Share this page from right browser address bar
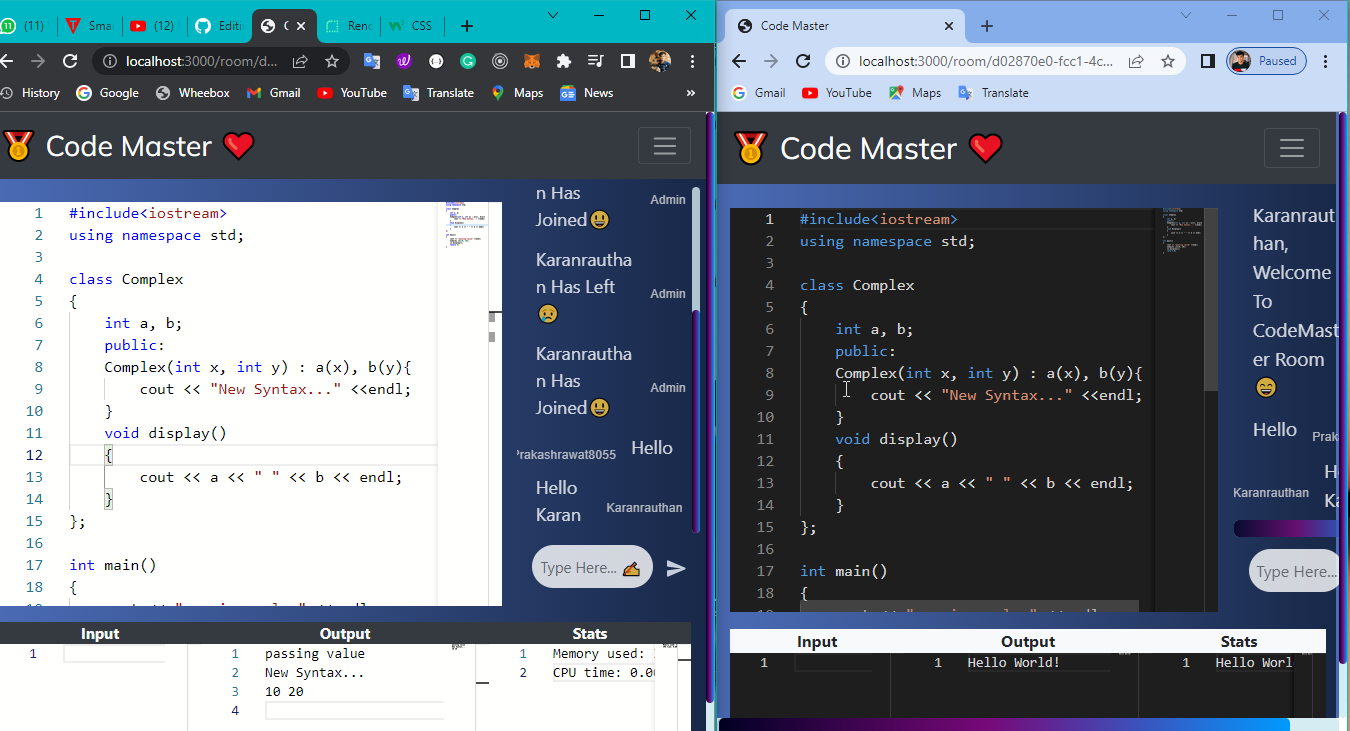The height and width of the screenshot is (731, 1350). click(1136, 61)
